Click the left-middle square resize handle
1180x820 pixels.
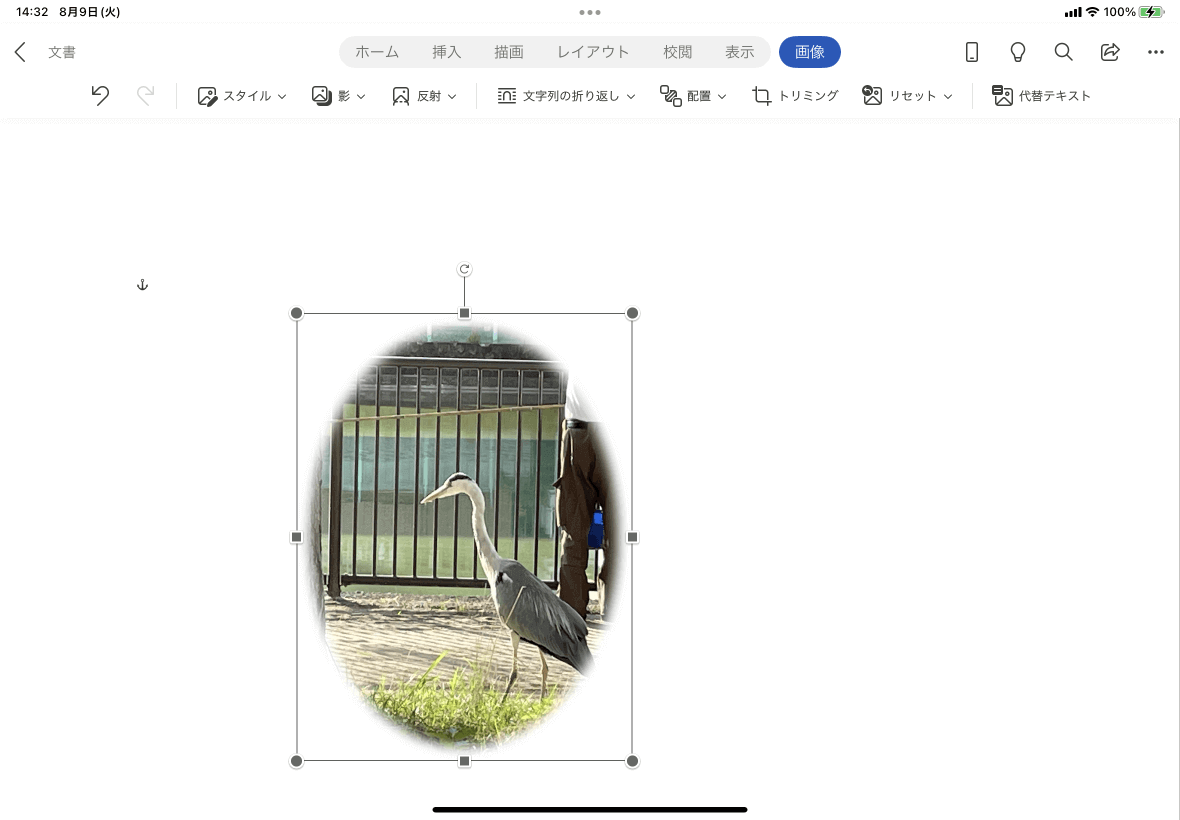pyautogui.click(x=297, y=537)
